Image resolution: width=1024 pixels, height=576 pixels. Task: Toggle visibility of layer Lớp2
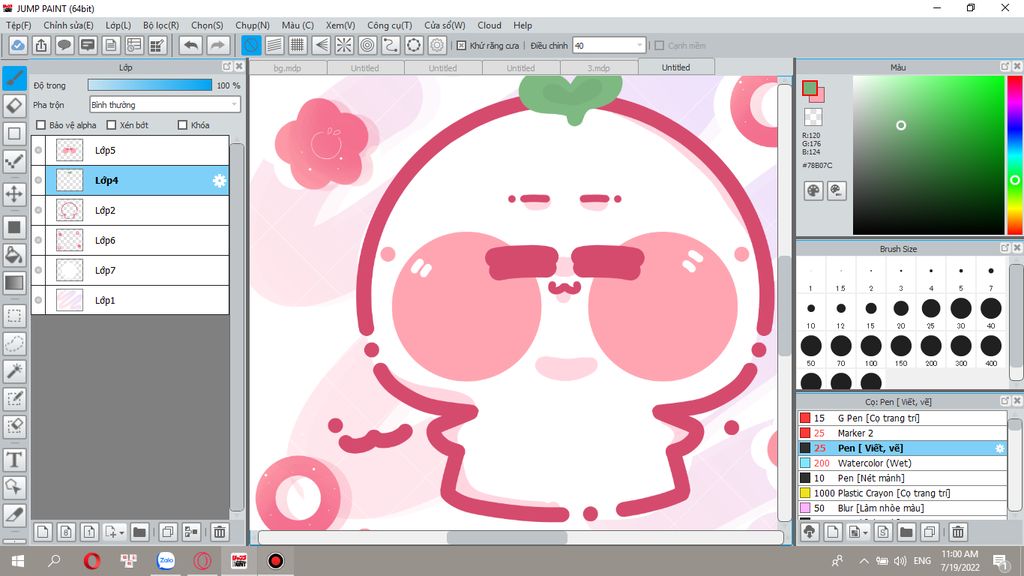tap(39, 210)
